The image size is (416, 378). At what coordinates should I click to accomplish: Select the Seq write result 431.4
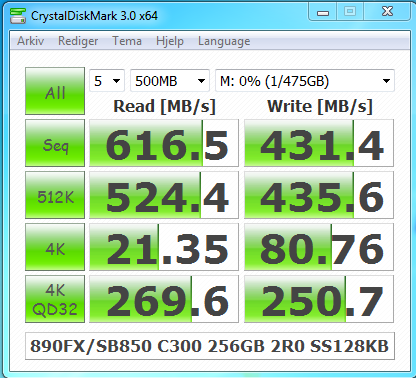pyautogui.click(x=319, y=143)
